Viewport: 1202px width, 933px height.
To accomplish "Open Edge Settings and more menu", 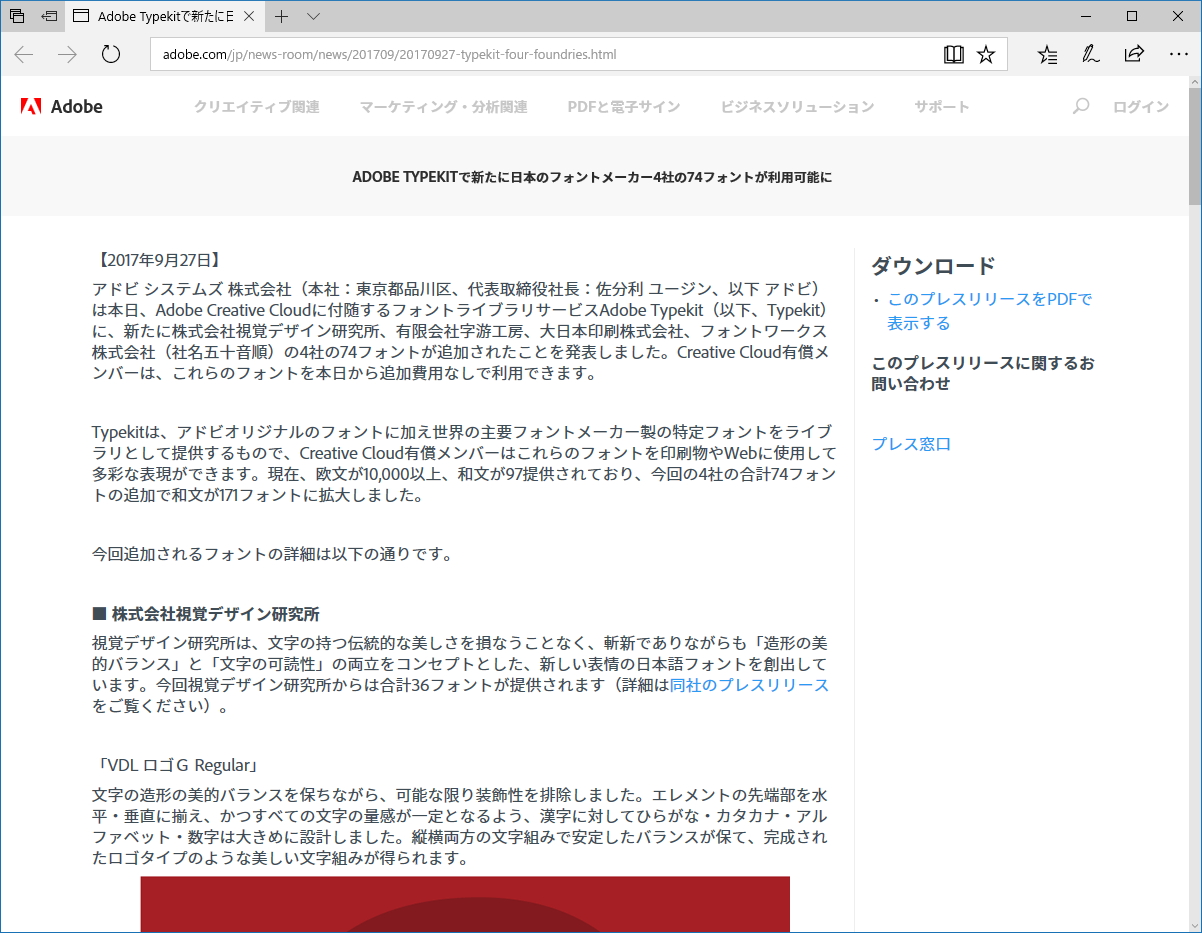I will [x=1178, y=54].
